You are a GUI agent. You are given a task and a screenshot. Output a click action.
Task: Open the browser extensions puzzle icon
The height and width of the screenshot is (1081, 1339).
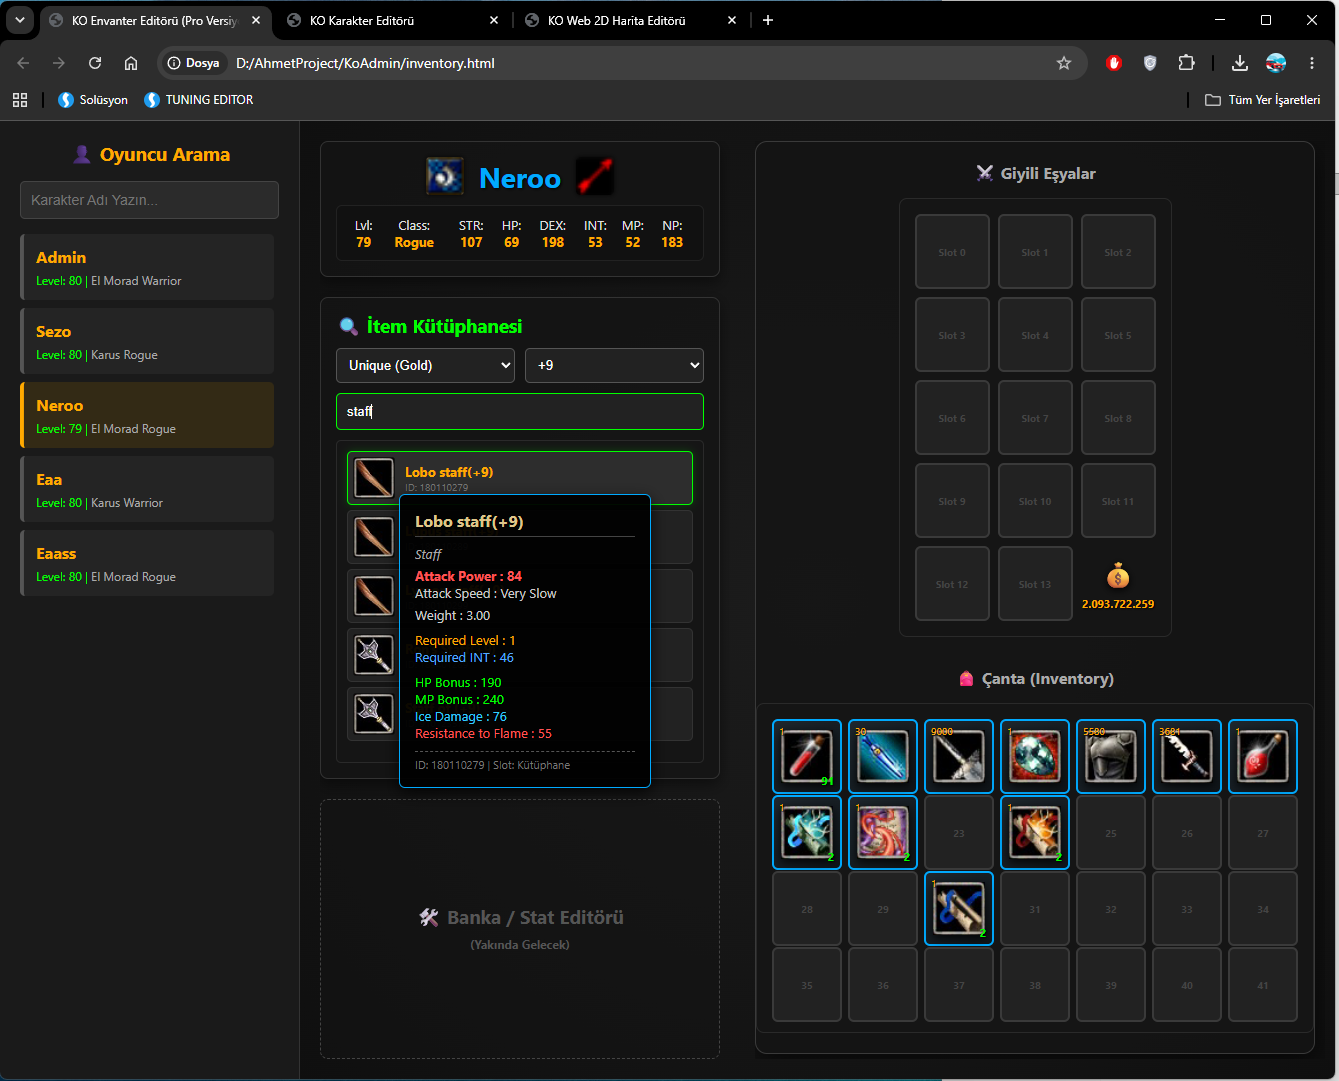pos(1186,63)
